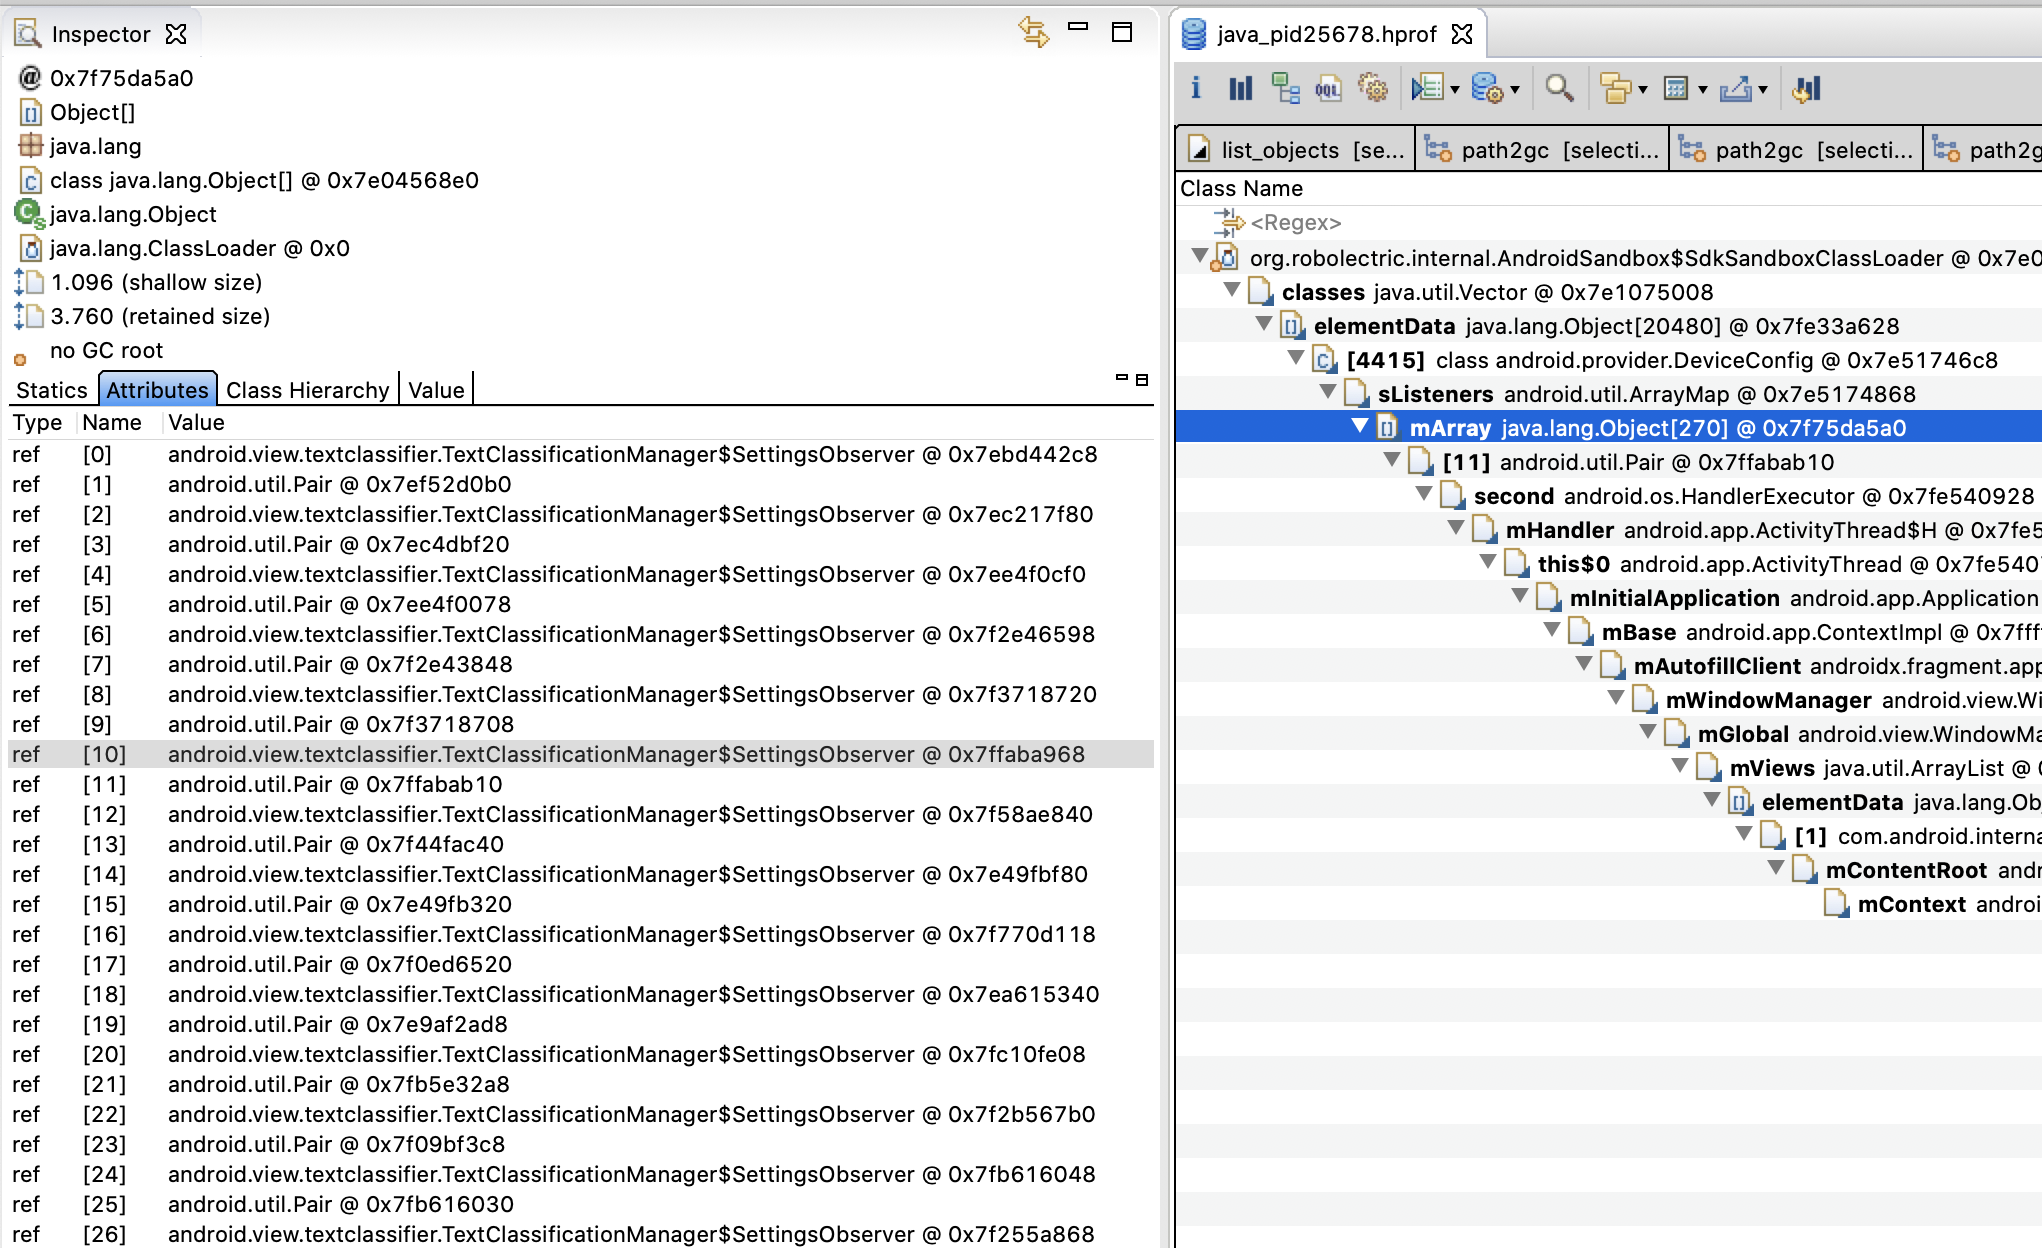Viewport: 2042px width, 1248px height.
Task: Open the grouping options dropdown arrow
Action: point(1642,88)
